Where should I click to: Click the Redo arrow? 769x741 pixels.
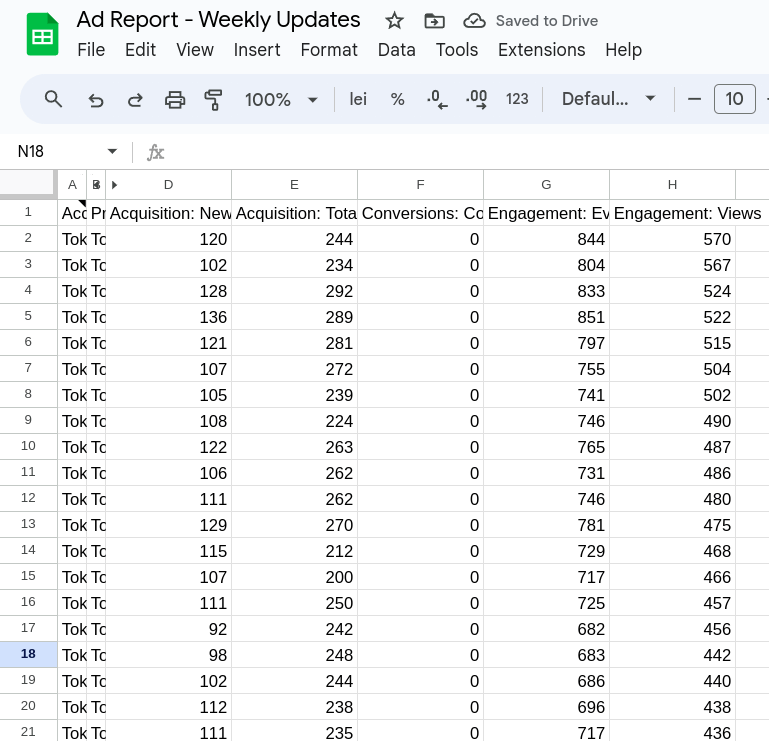(x=135, y=100)
